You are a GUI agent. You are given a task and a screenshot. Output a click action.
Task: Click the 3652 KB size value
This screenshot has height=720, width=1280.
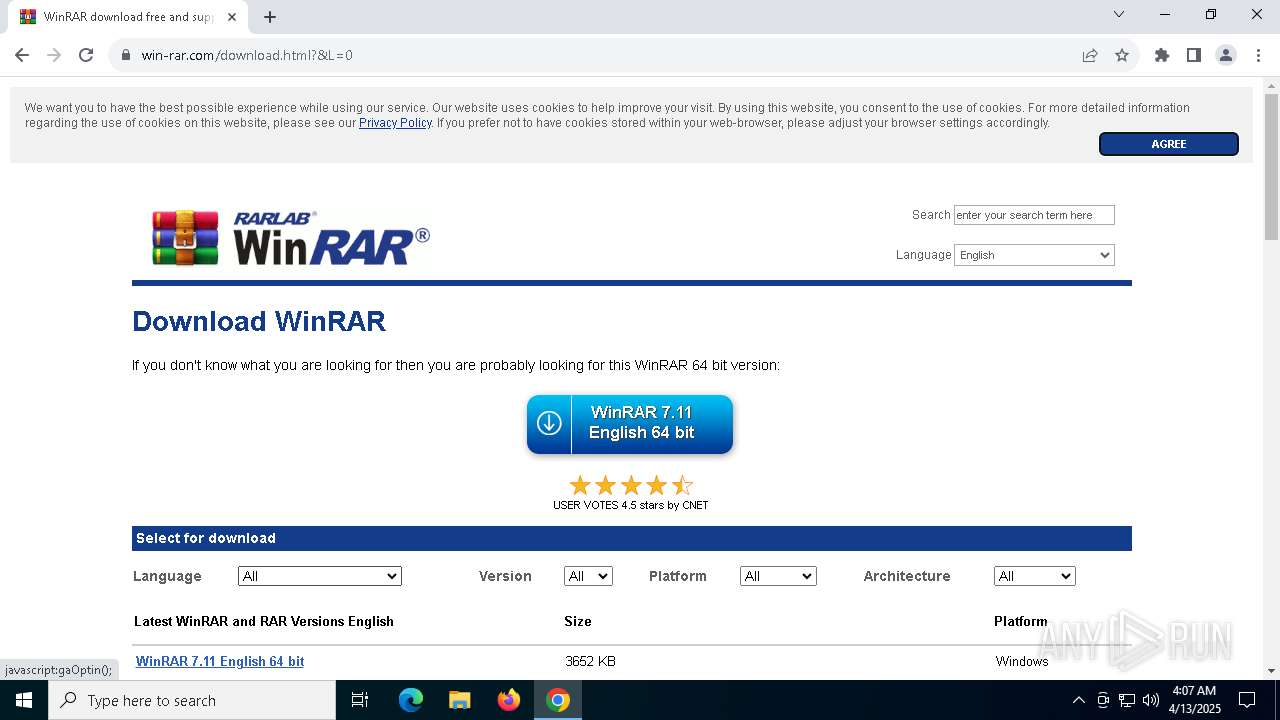pos(590,661)
